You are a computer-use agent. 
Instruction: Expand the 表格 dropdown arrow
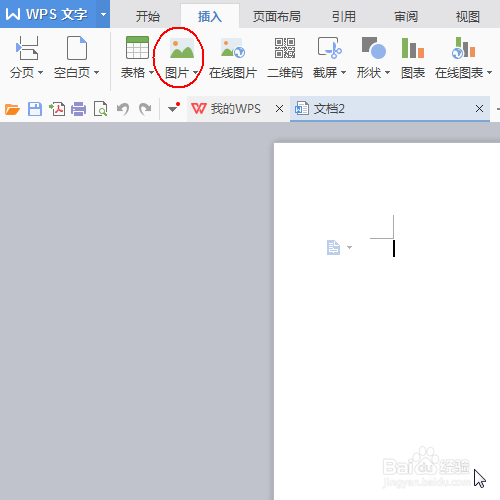[151, 72]
